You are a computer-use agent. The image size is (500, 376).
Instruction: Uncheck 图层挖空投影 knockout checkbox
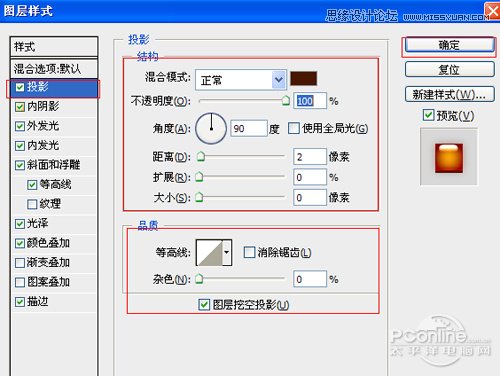[204, 305]
